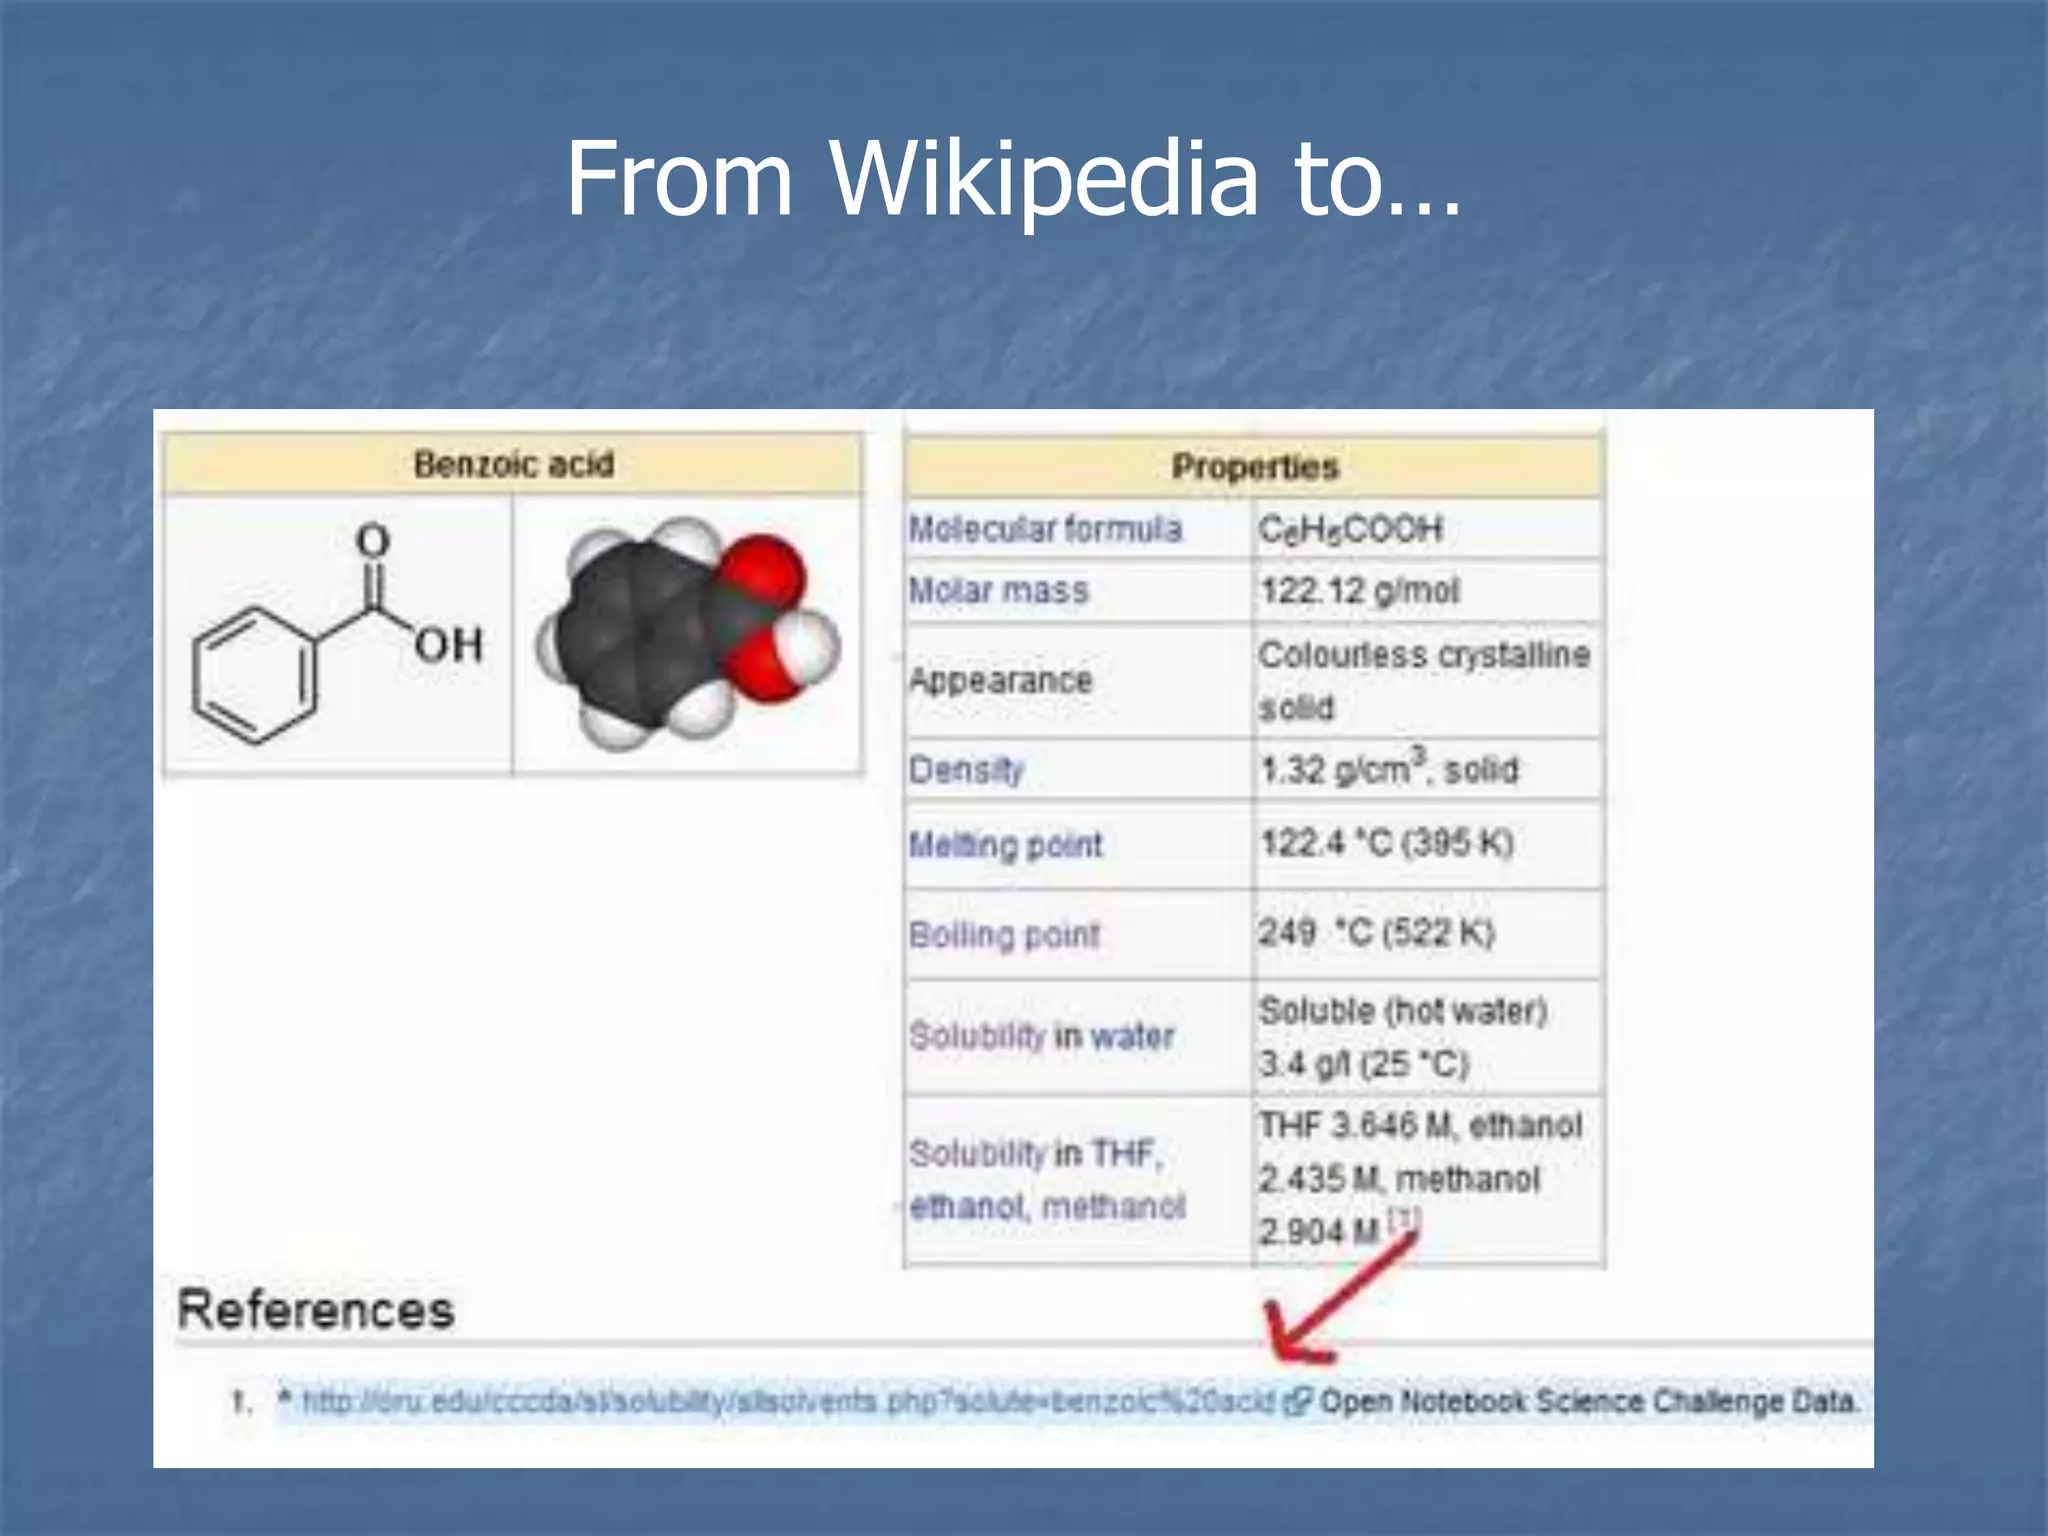Select the '3.4 g/l (25 °C)' value
This screenshot has width=2048, height=1536.
point(1364,1063)
